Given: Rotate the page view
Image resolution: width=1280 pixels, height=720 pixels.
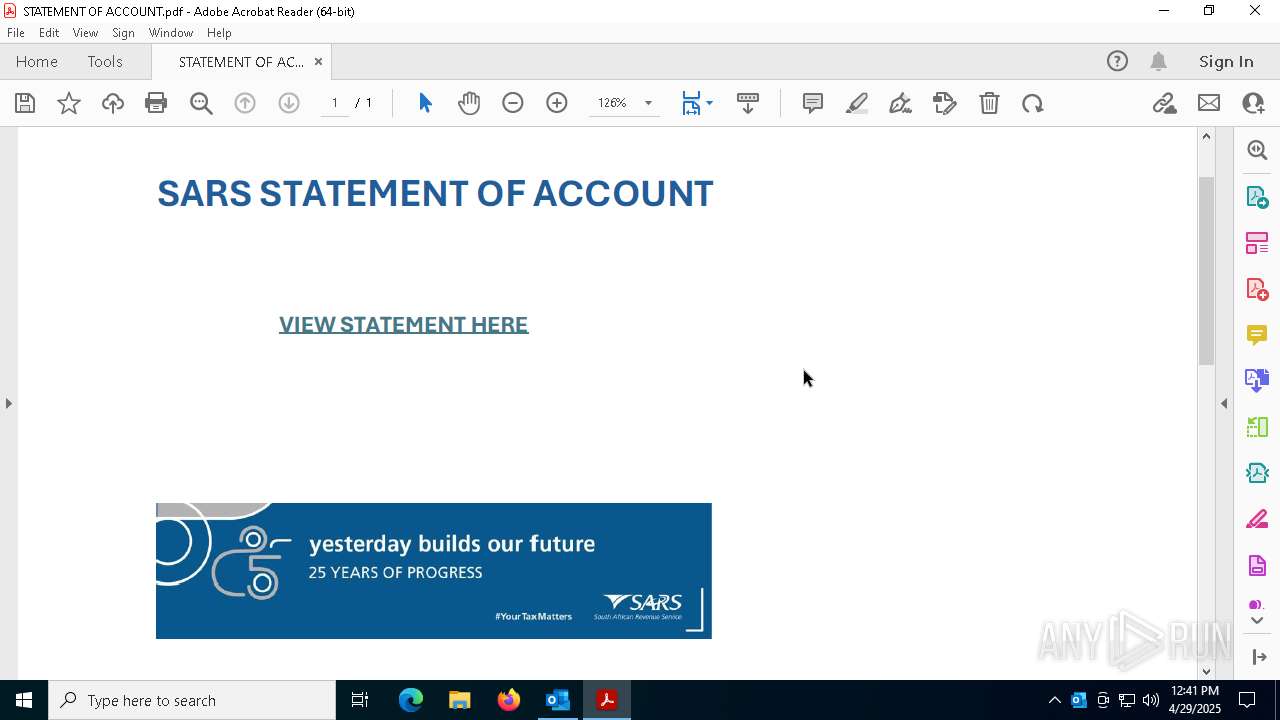Looking at the screenshot, I should (x=1033, y=103).
